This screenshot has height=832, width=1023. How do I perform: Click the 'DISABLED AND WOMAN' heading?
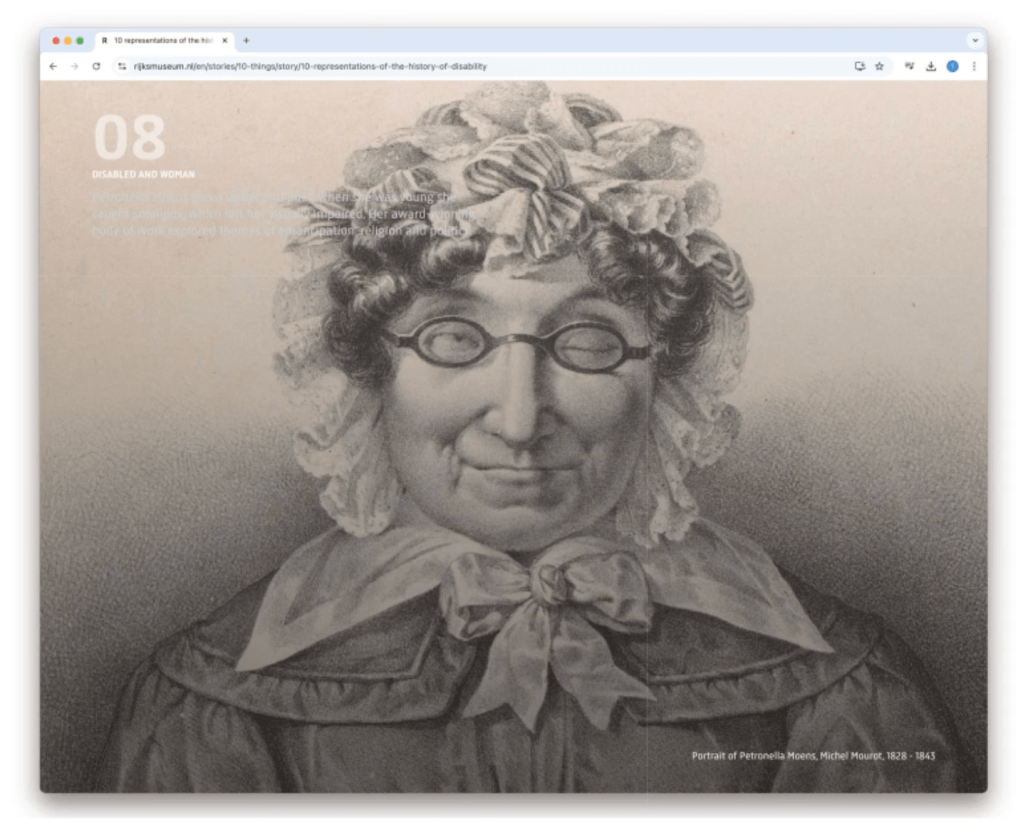[x=143, y=174]
